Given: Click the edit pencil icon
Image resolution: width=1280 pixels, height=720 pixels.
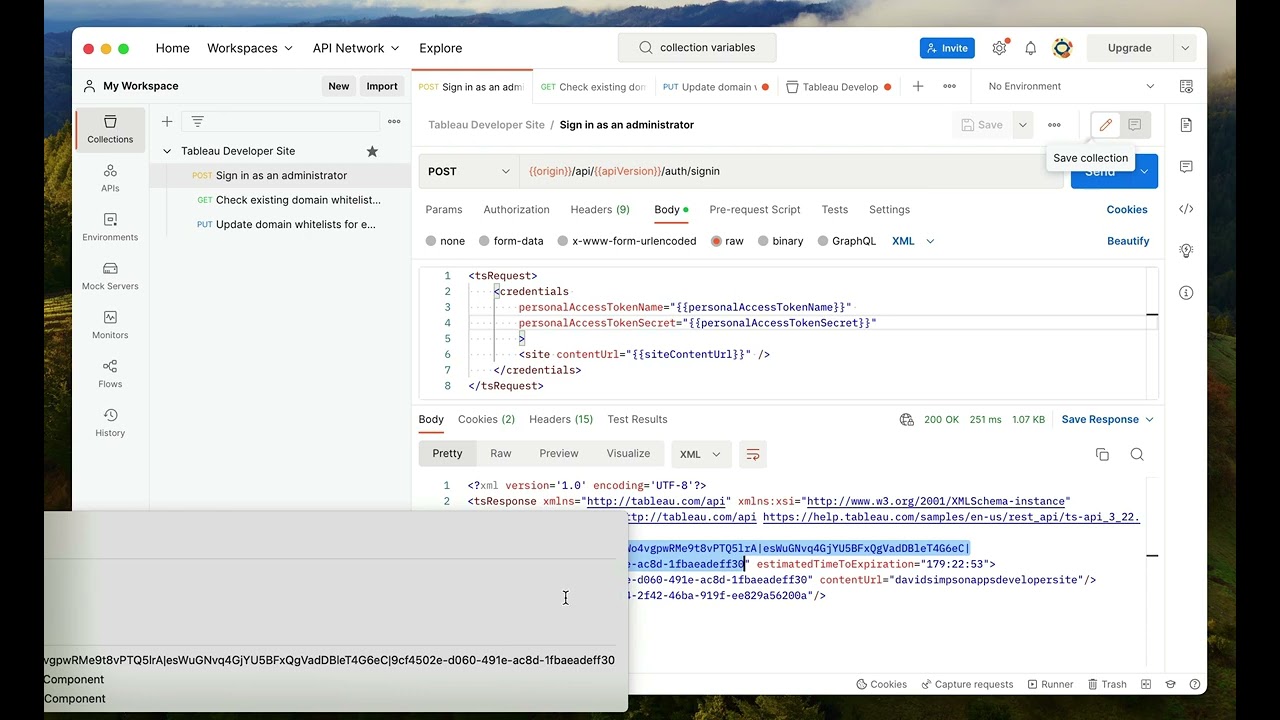Looking at the screenshot, I should tap(1105, 125).
